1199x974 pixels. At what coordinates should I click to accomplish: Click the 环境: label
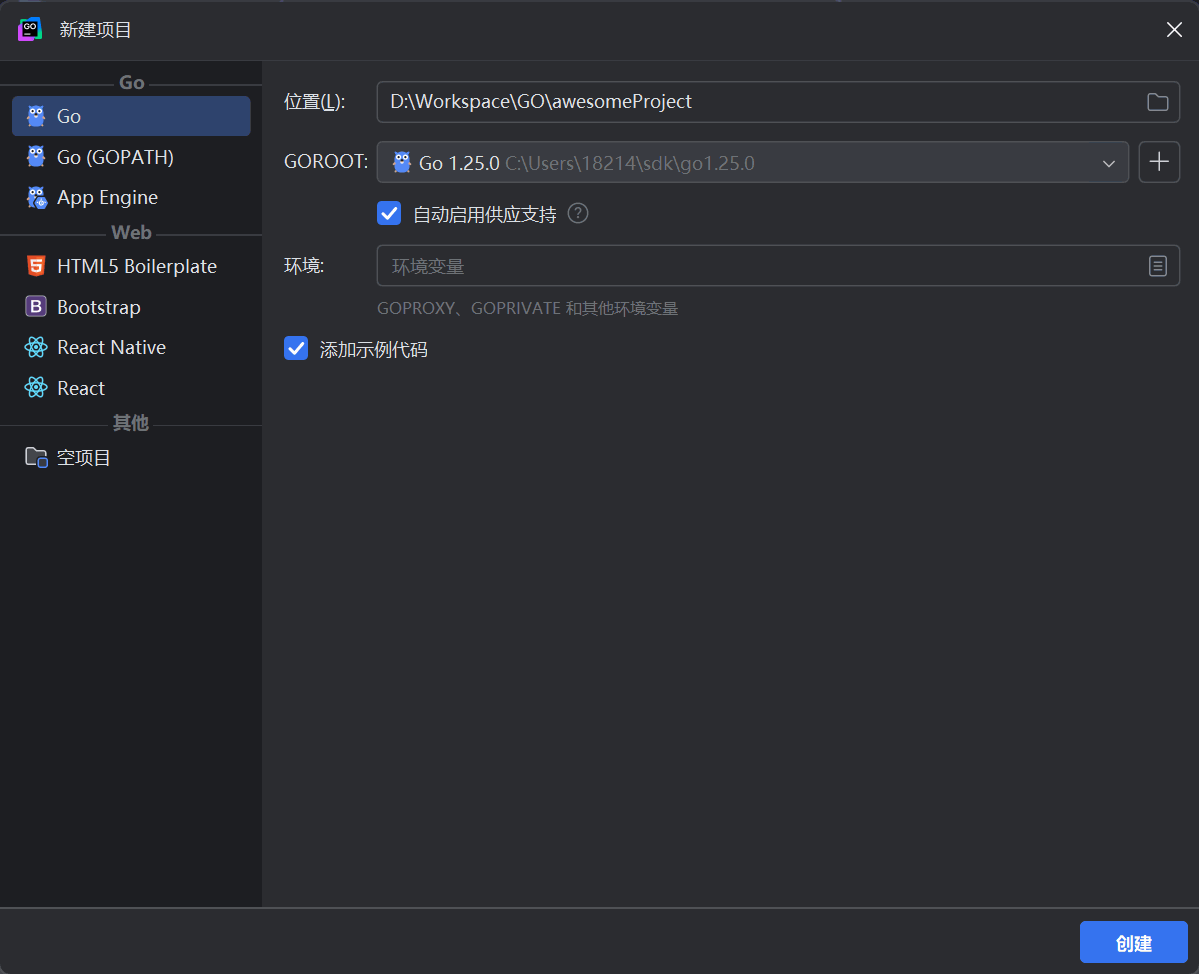pos(304,266)
